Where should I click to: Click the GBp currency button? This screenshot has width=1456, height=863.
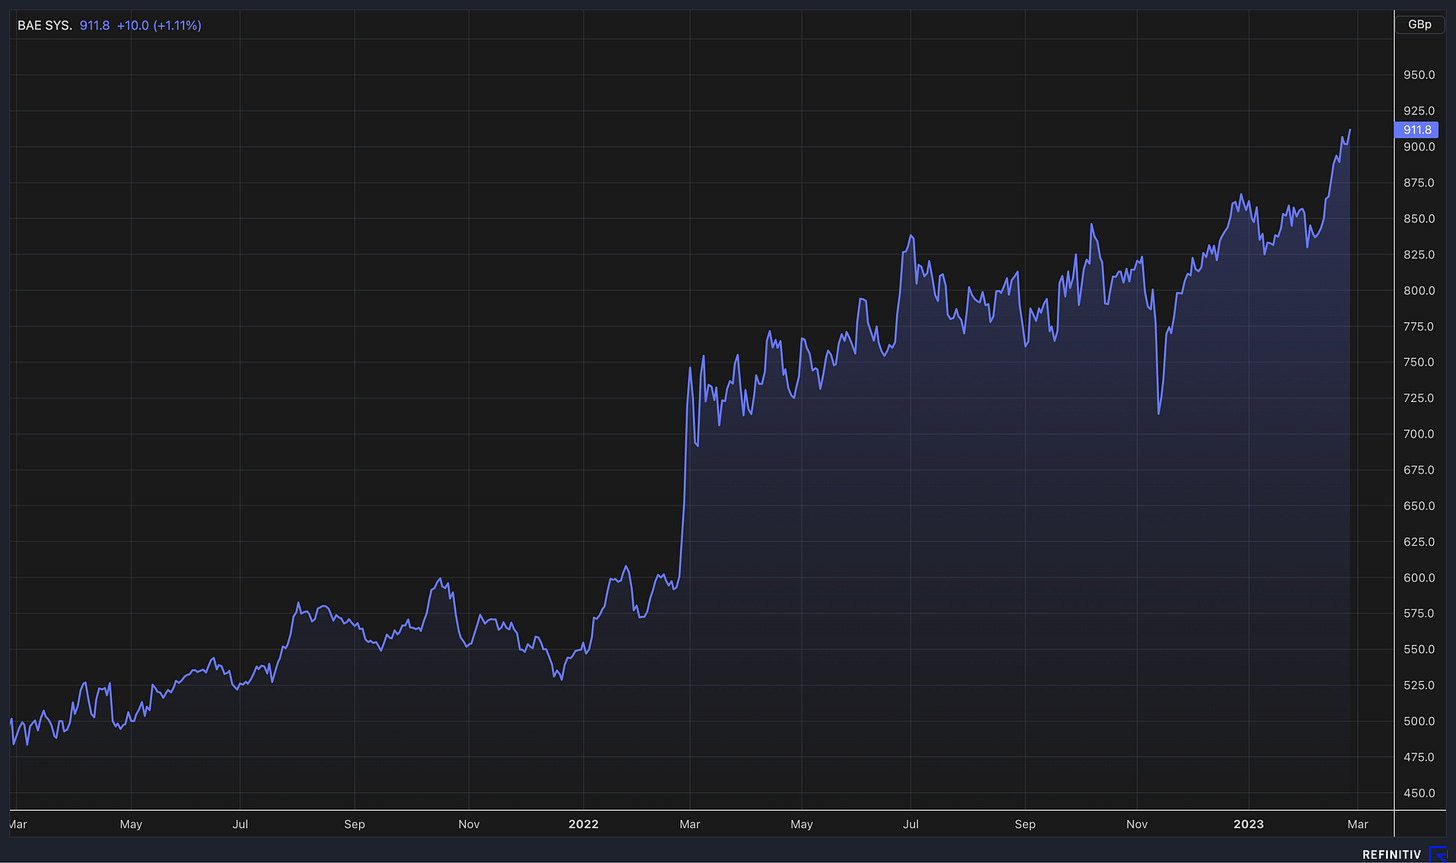click(x=1419, y=25)
